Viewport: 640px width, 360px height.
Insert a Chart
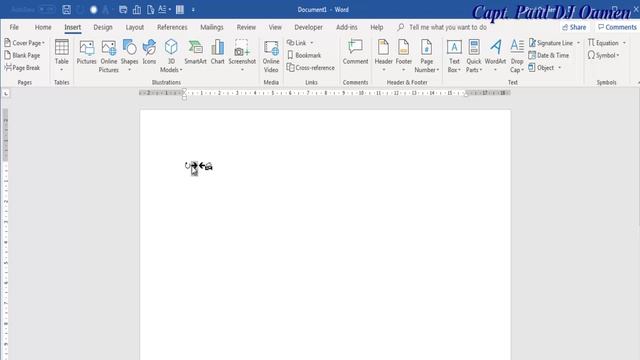point(218,52)
